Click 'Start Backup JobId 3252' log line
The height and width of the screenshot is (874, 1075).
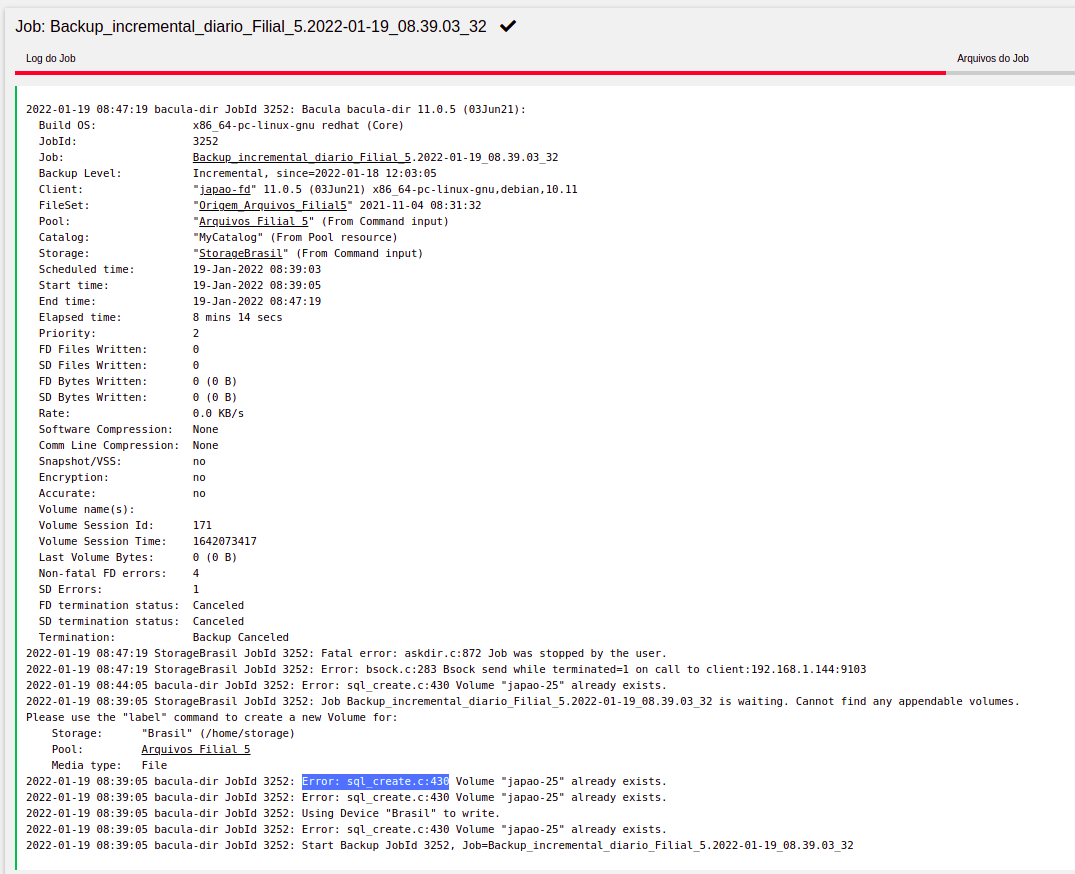[440, 845]
